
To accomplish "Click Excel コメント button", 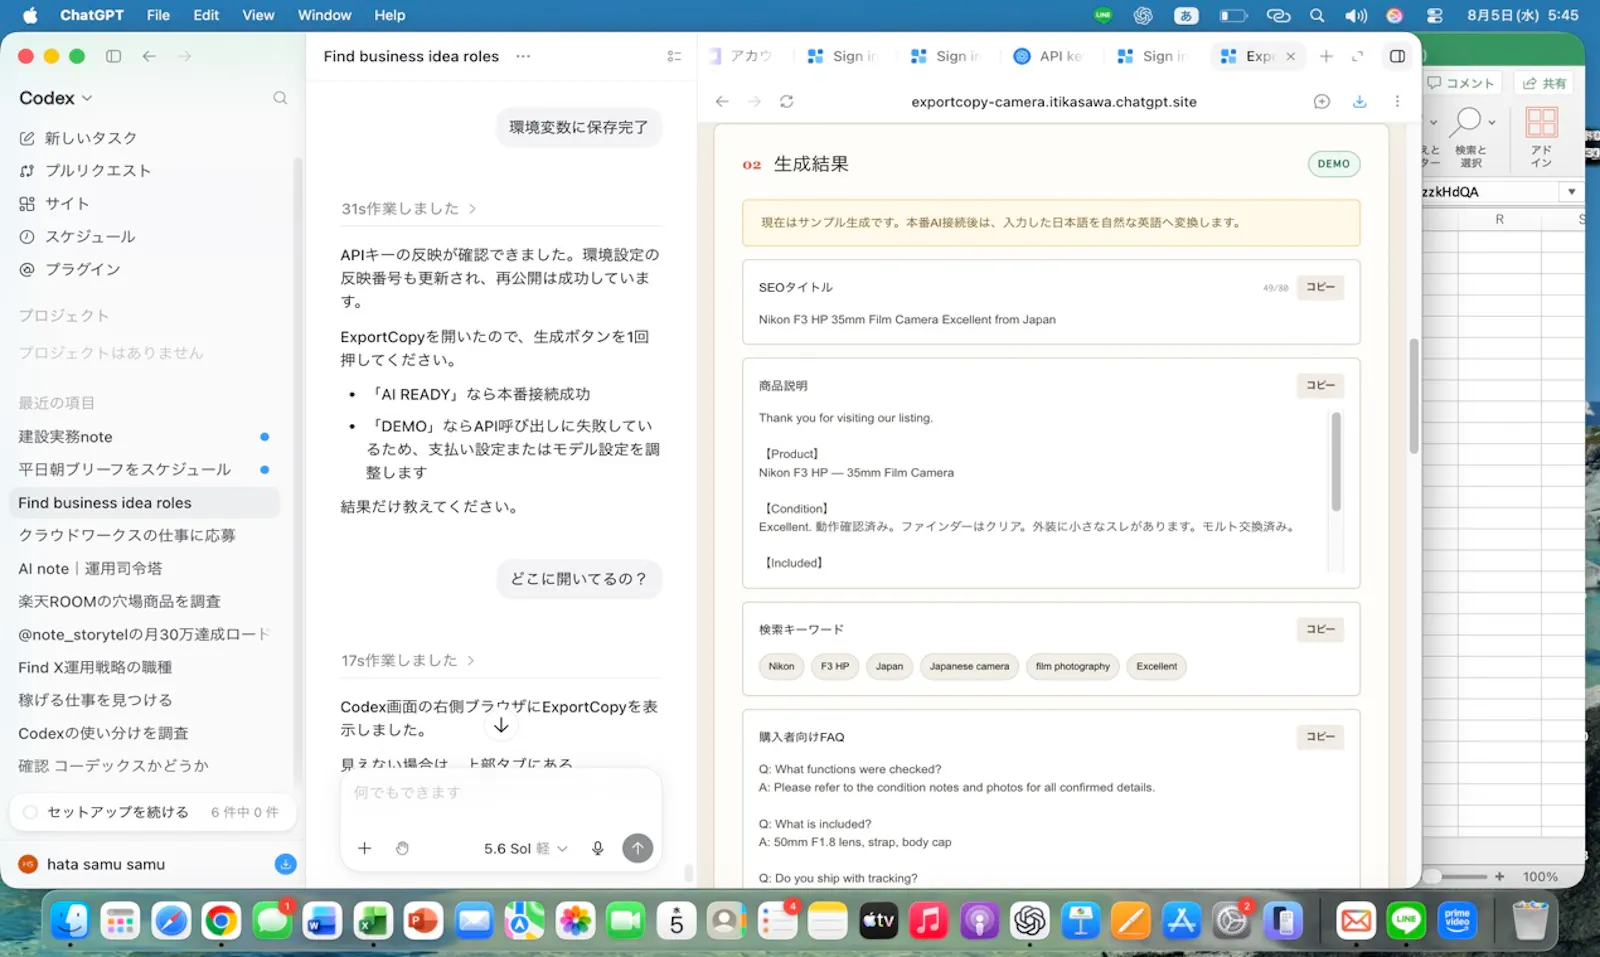I will tap(1461, 83).
